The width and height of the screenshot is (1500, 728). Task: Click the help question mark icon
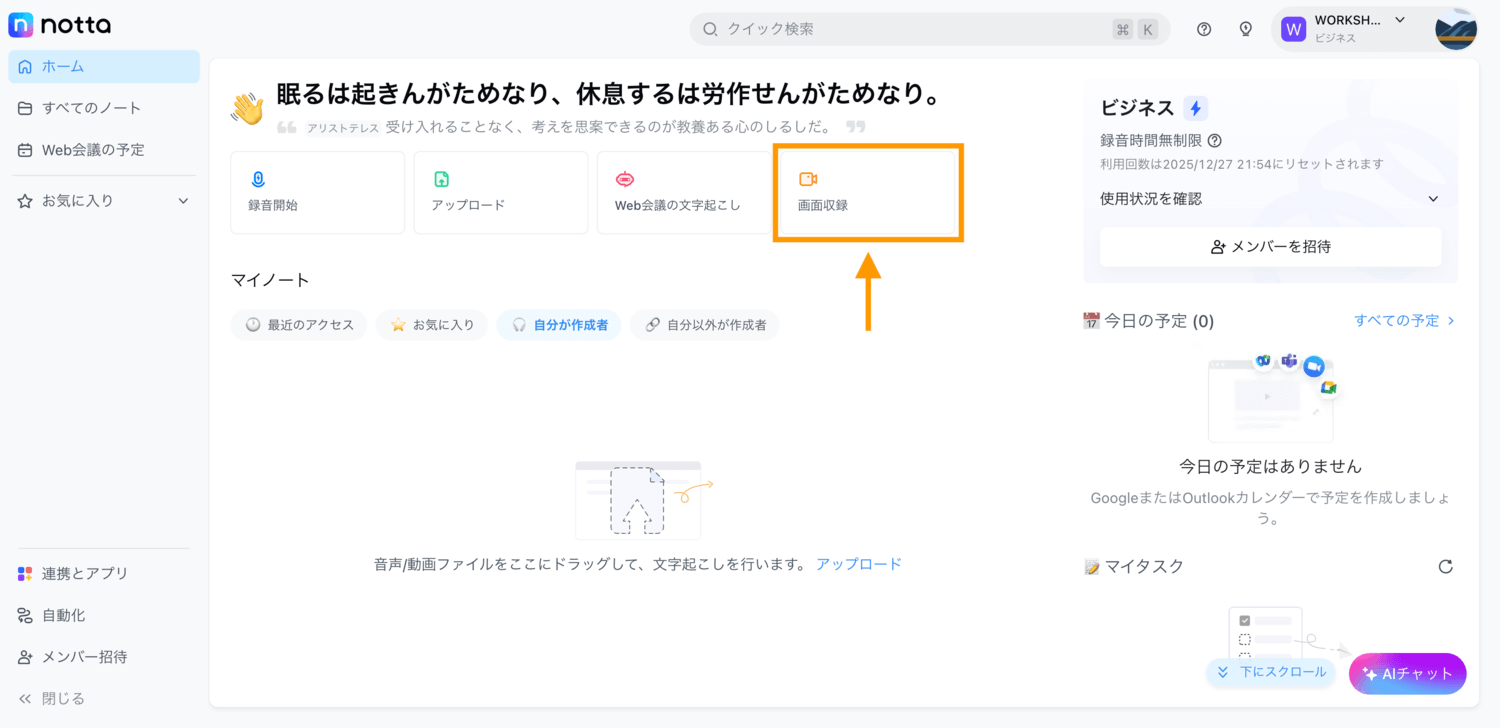pyautogui.click(x=1204, y=29)
